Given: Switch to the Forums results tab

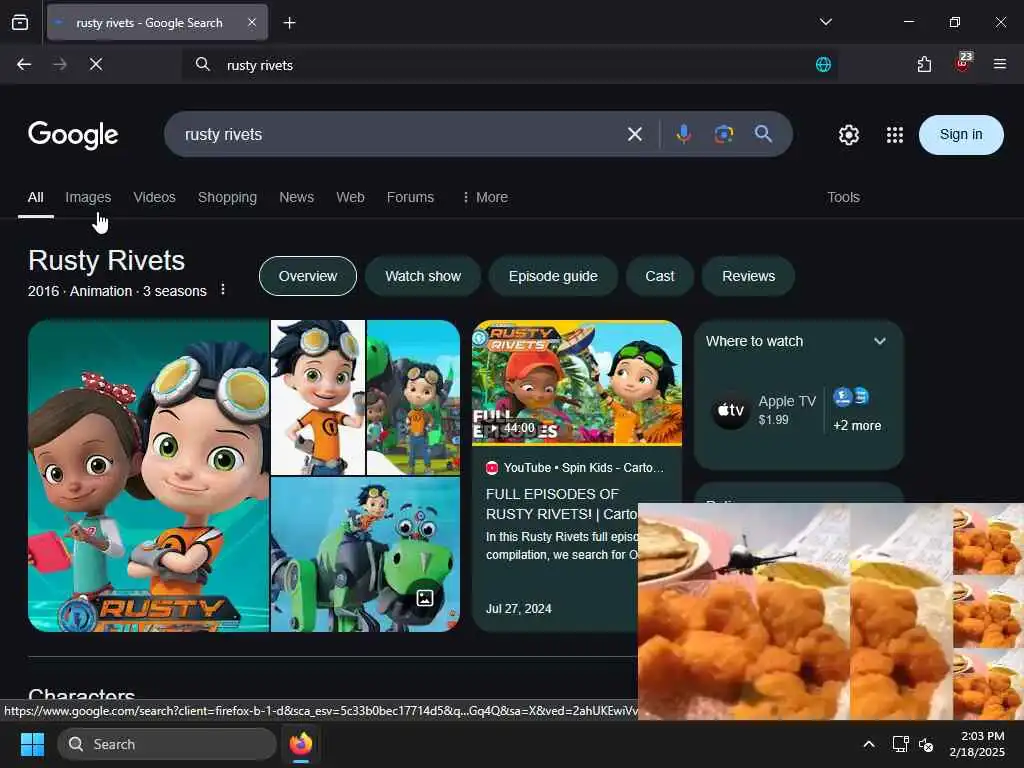Looking at the screenshot, I should 410,197.
